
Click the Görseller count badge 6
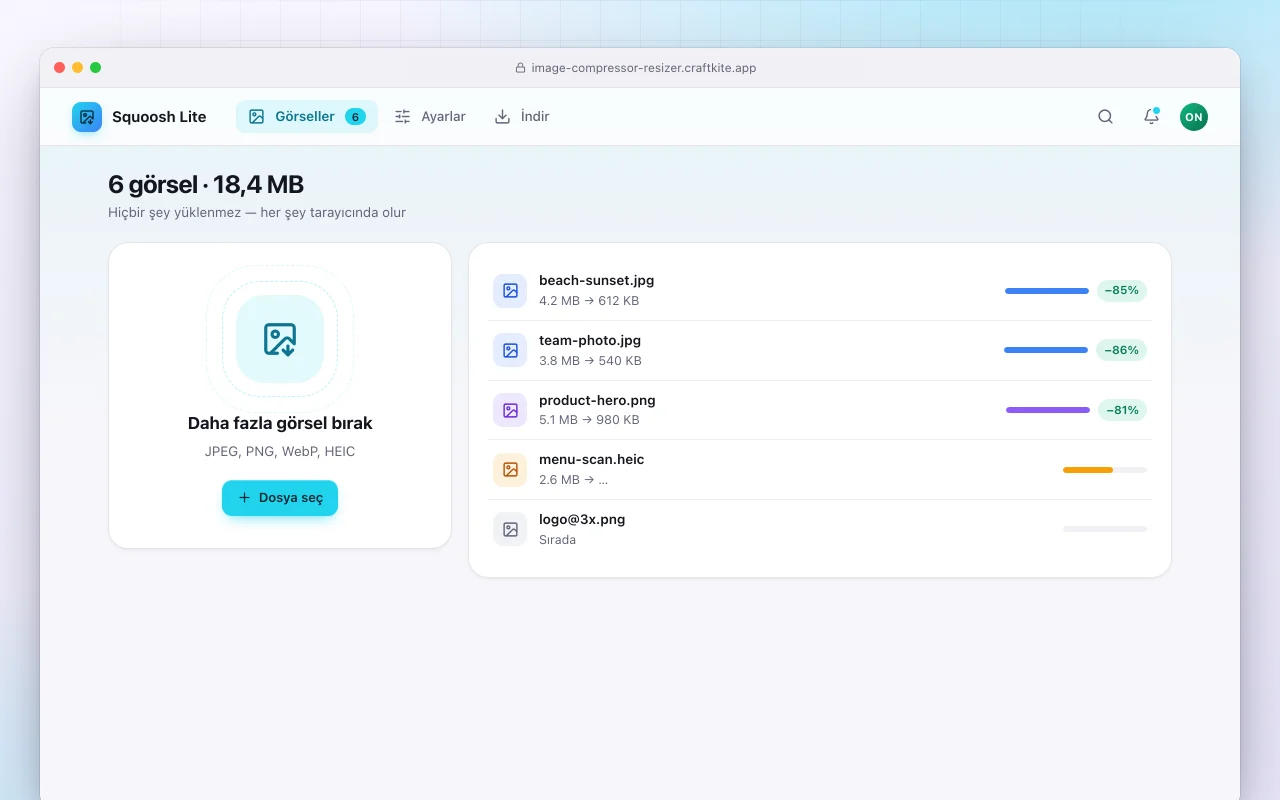tap(355, 117)
